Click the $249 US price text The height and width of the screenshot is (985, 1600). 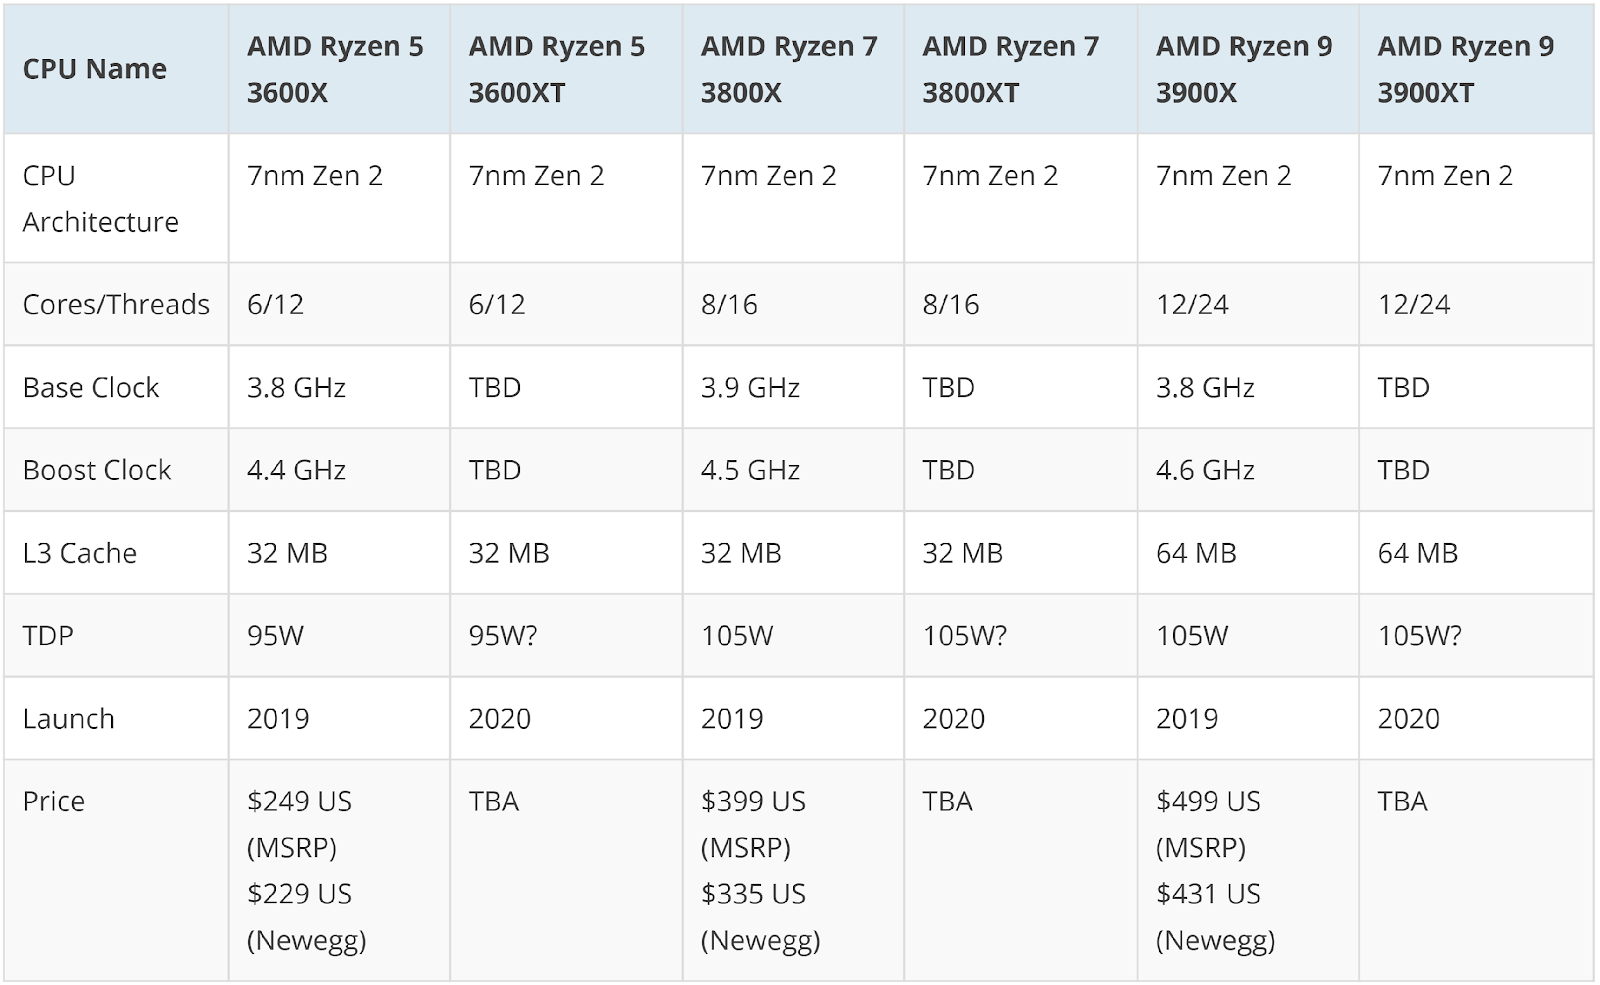299,801
